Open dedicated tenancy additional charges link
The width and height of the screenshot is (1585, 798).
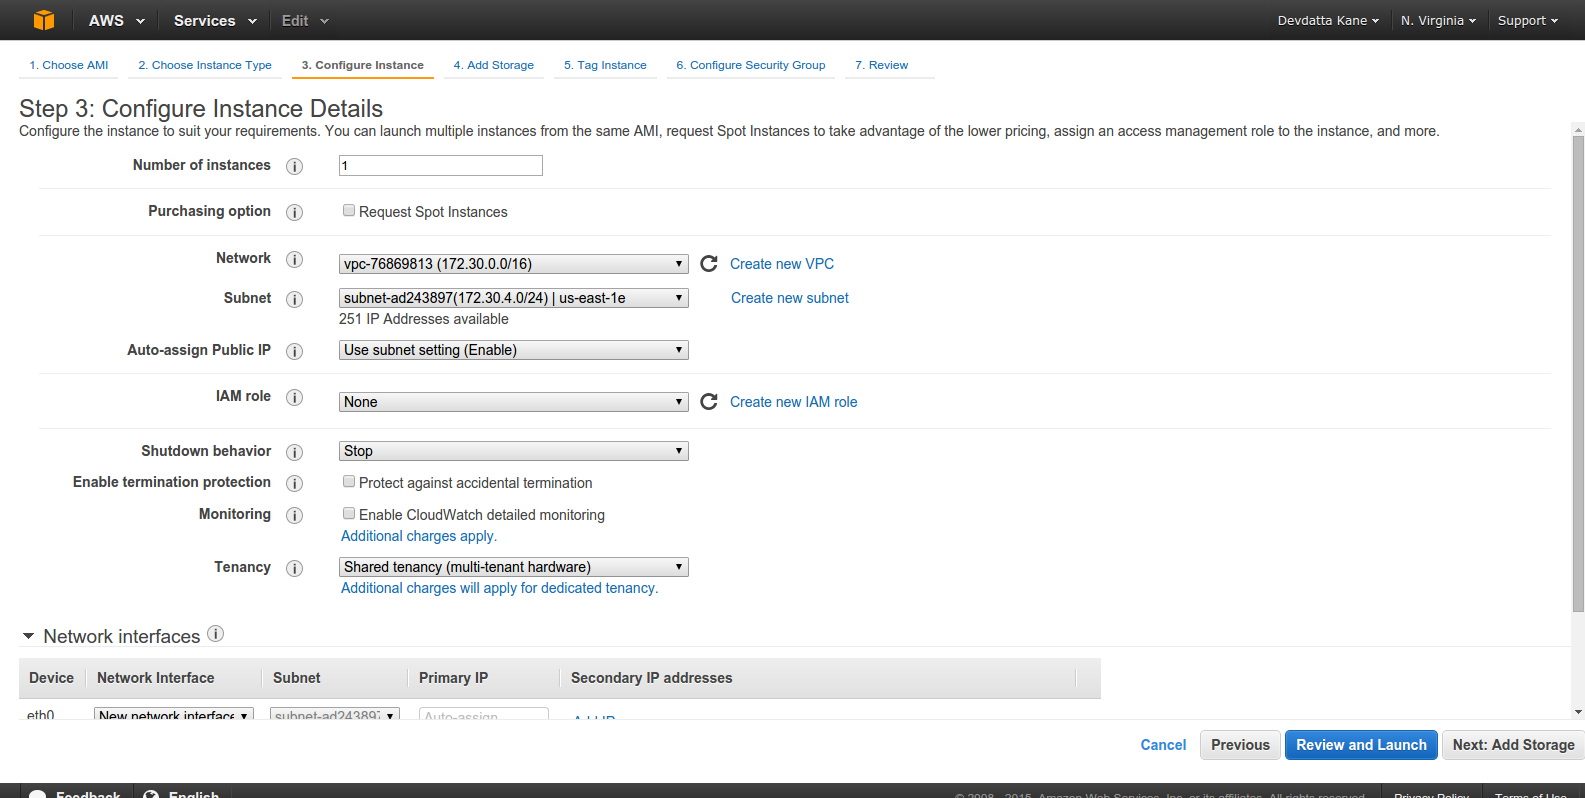[500, 588]
